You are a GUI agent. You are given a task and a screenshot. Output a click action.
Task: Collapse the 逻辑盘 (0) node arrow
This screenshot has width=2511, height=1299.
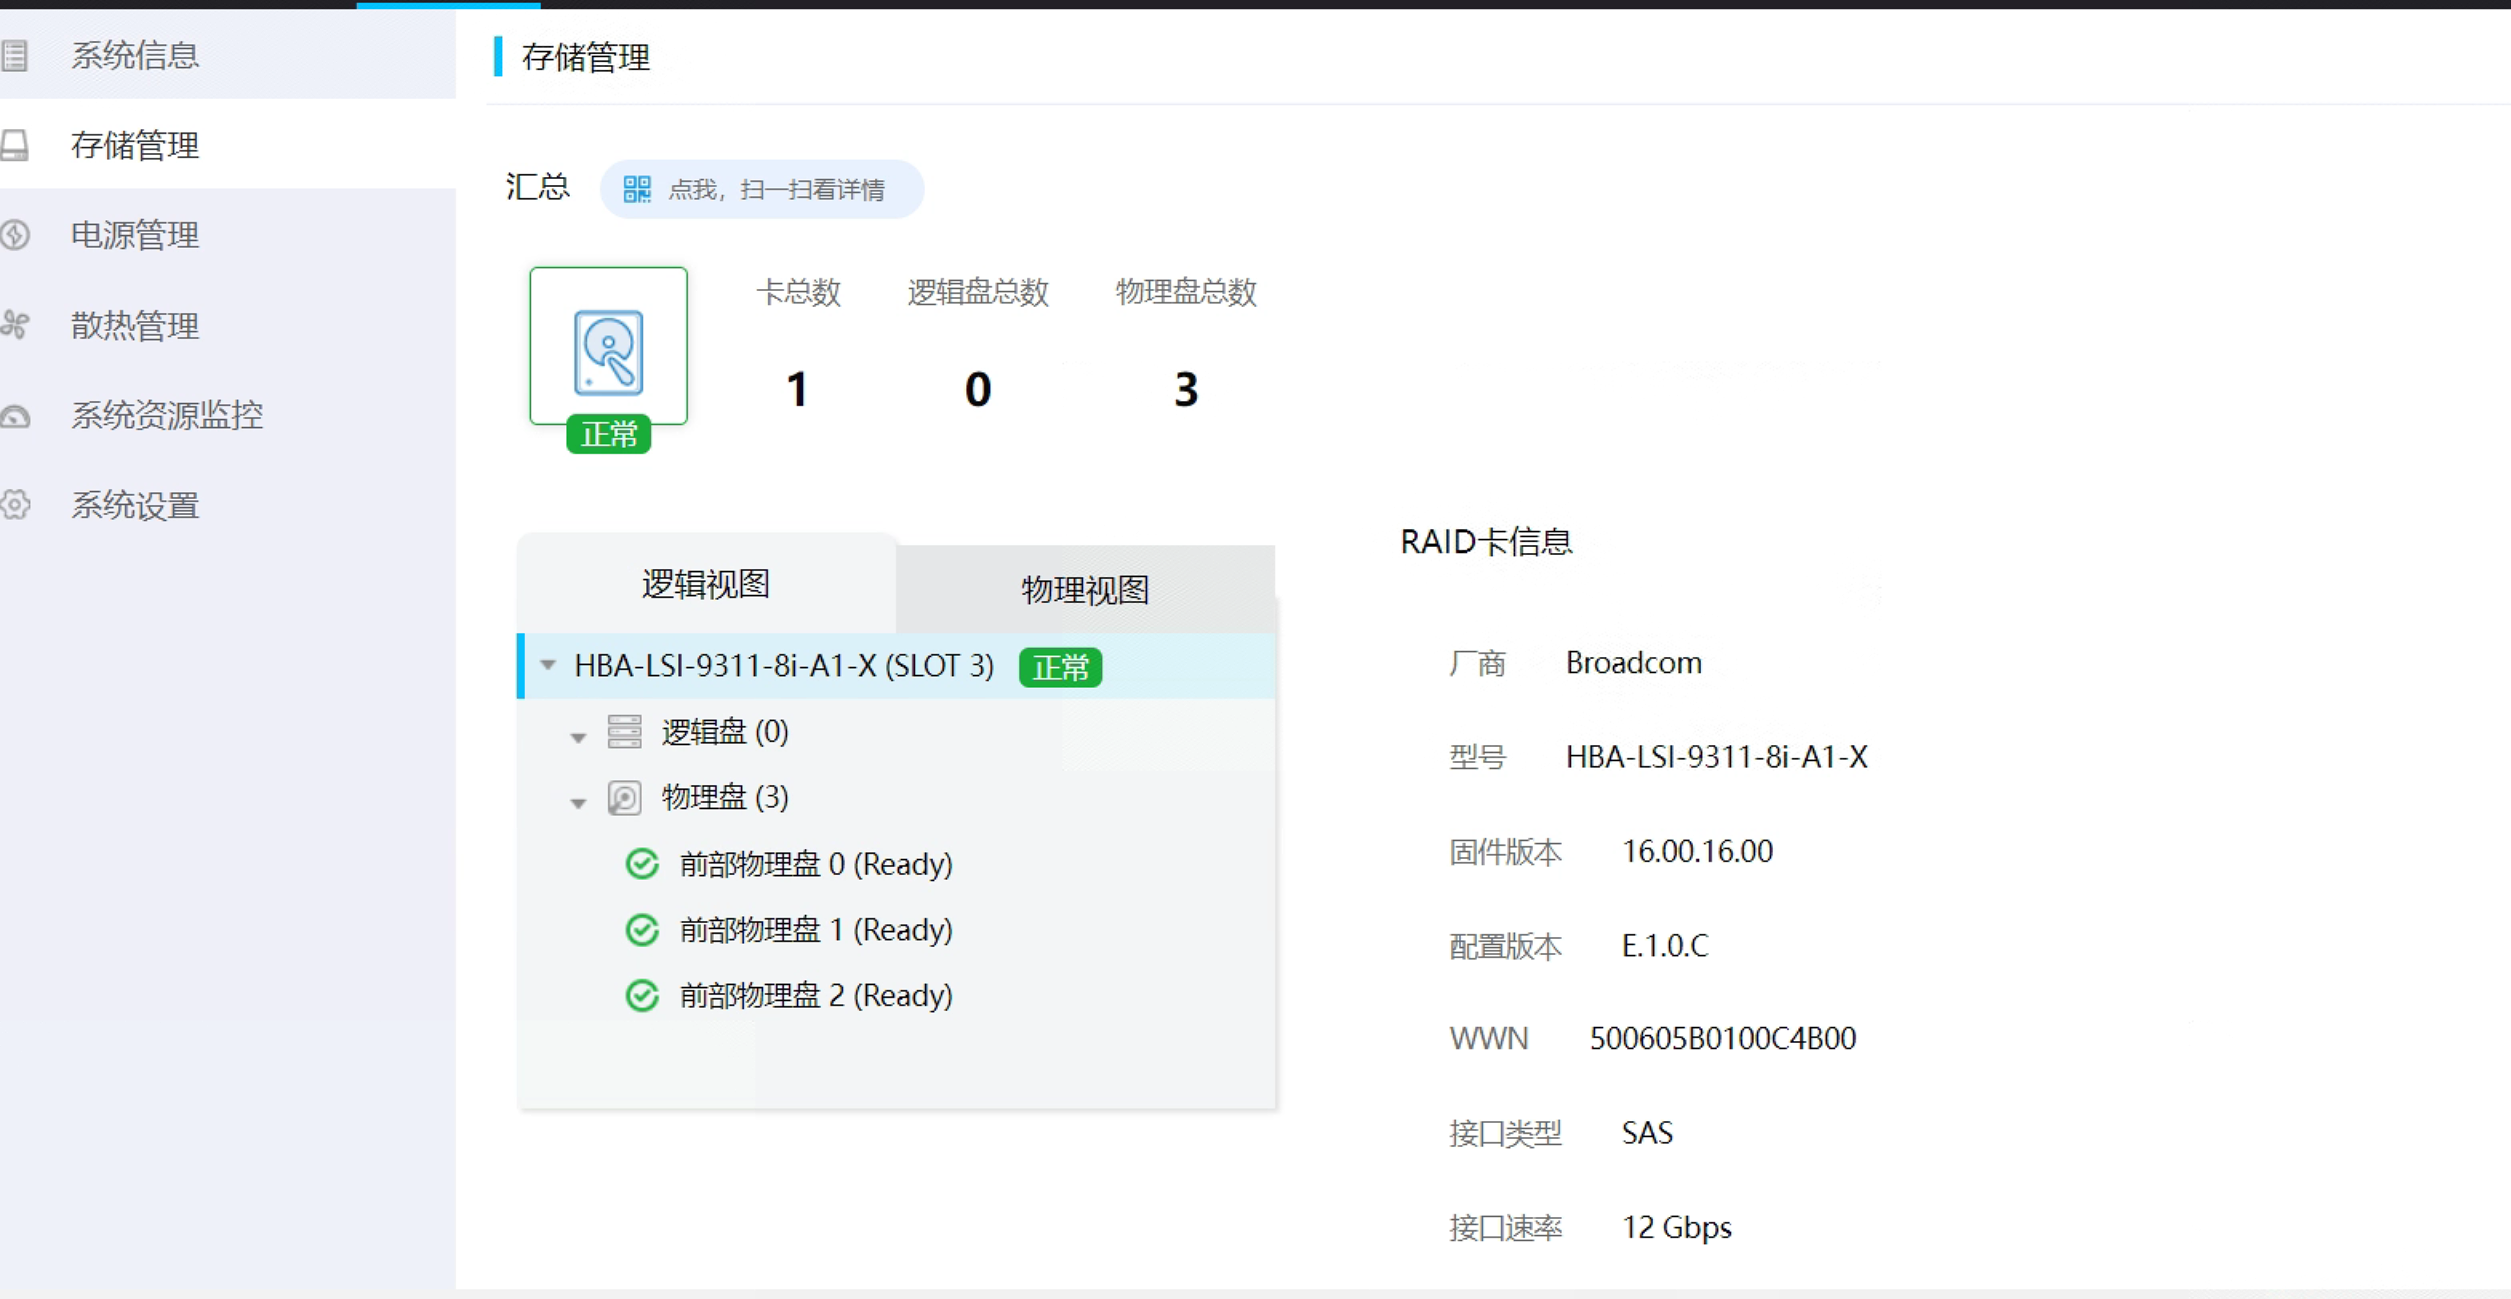point(578,737)
